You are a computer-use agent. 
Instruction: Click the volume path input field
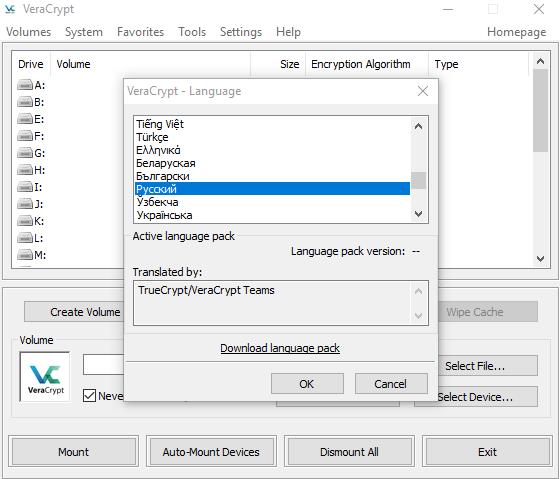coord(104,364)
